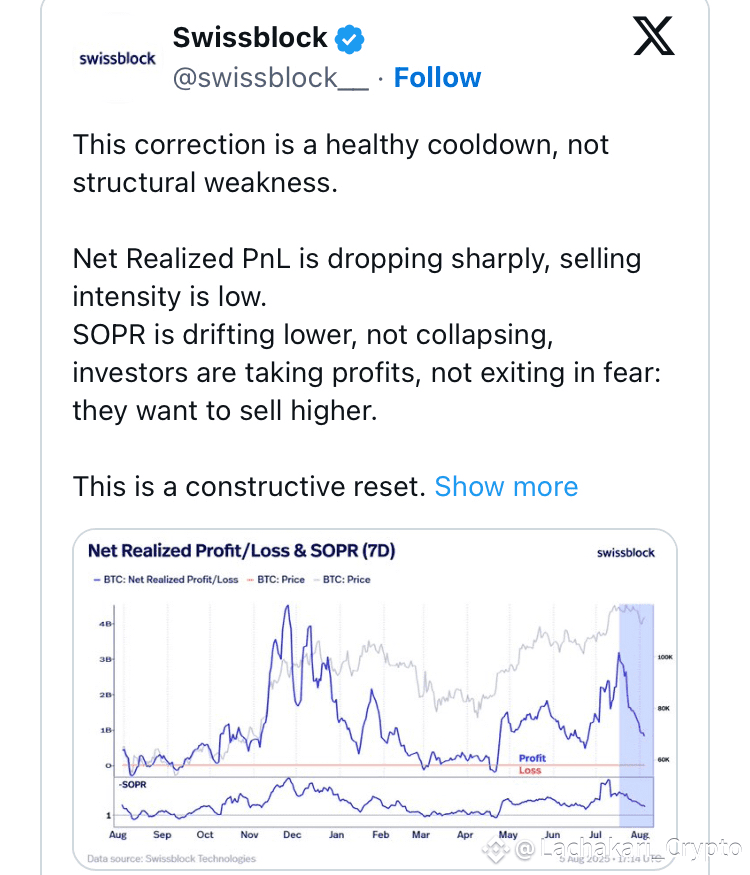
Task: Open the Net Realized Profit/Loss chart image
Action: pos(375,699)
